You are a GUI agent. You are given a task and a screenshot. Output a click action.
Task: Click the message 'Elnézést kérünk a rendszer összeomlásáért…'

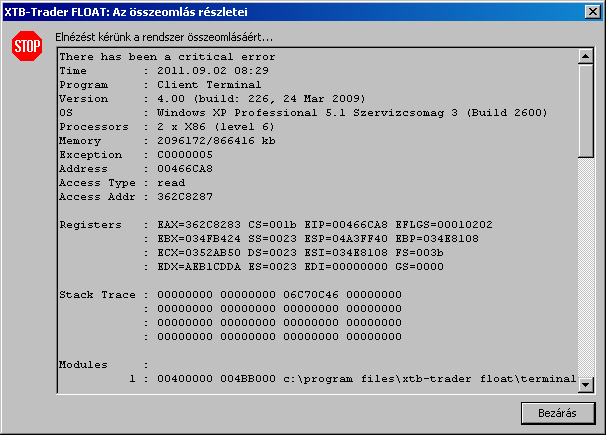(164, 37)
